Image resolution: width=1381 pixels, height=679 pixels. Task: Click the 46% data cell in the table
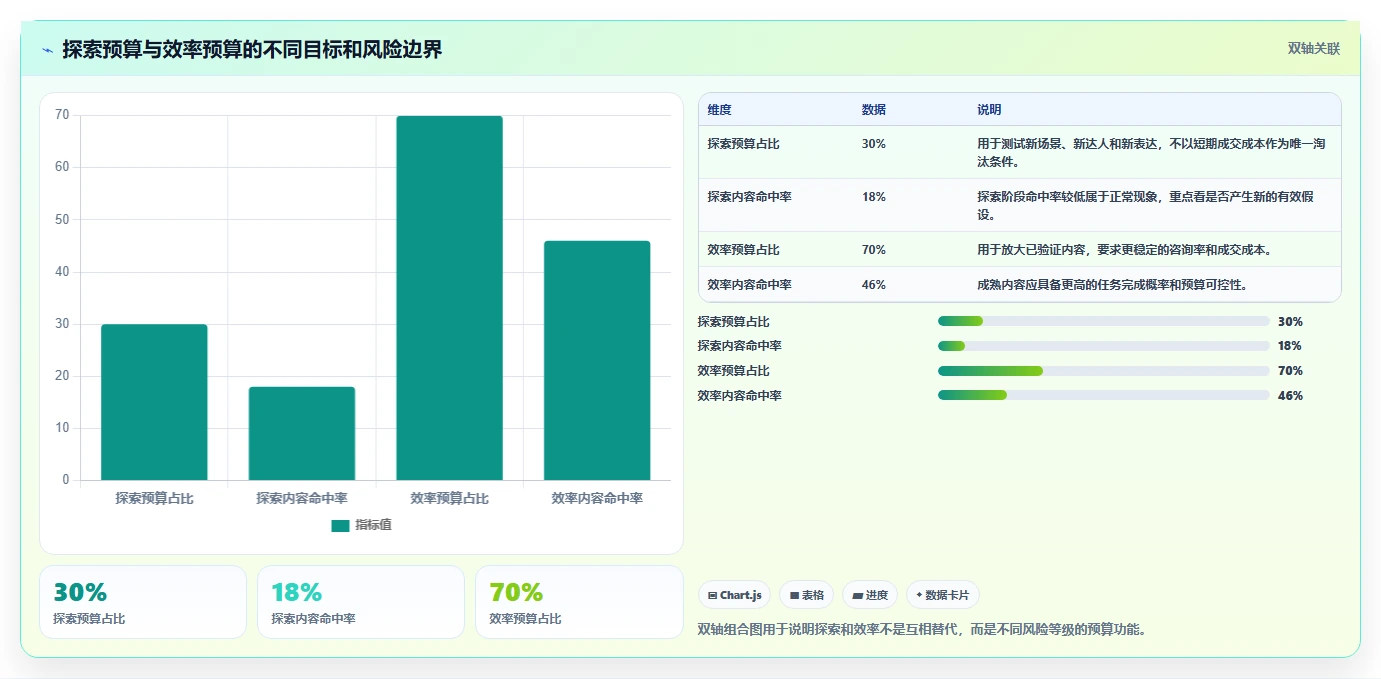(873, 285)
